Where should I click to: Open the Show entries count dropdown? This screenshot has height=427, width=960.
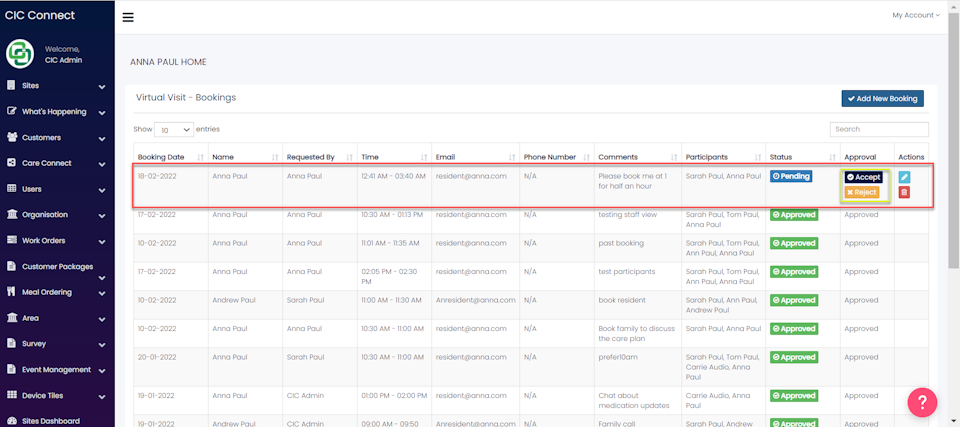coord(174,130)
